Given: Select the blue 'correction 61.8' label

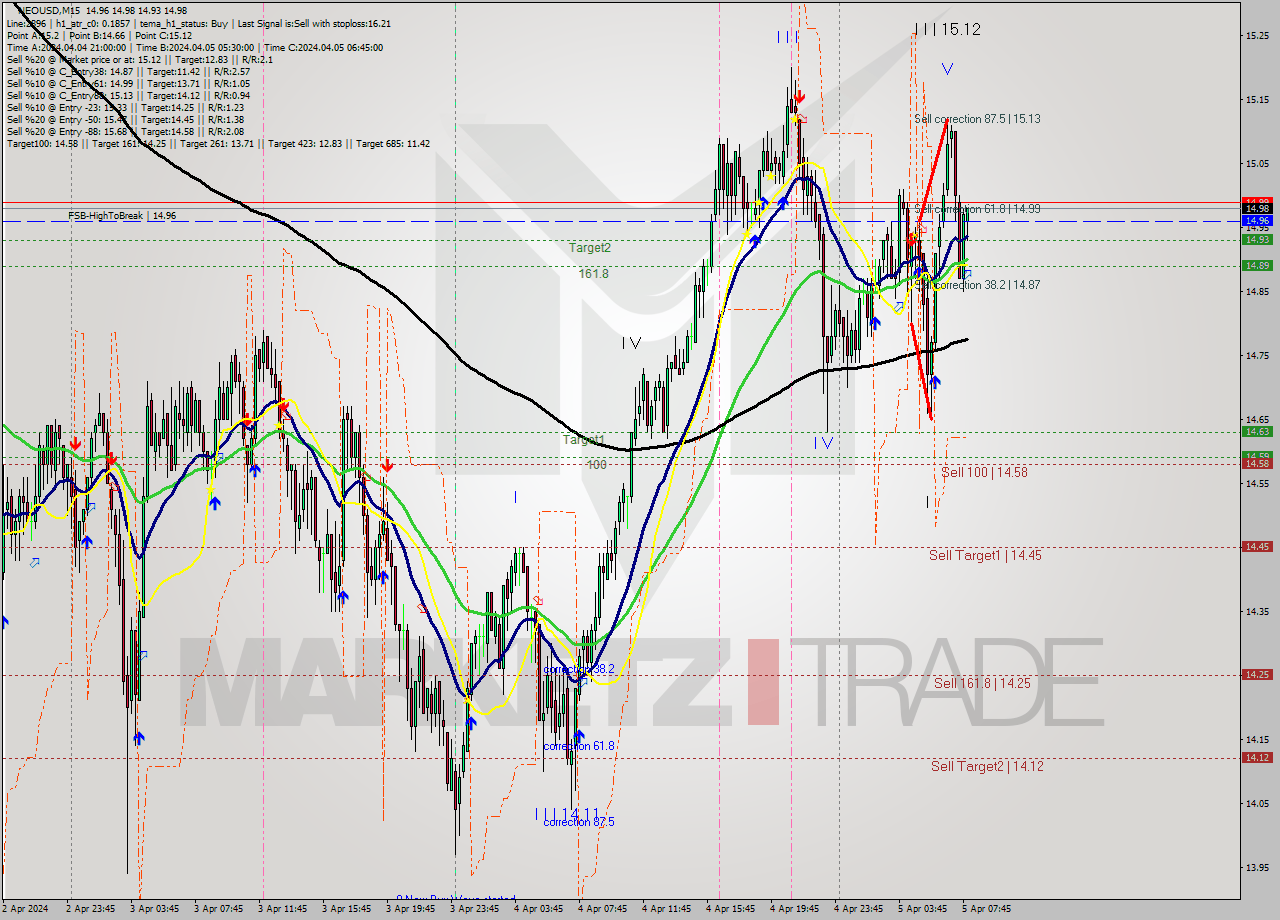Looking at the screenshot, I should click(578, 746).
